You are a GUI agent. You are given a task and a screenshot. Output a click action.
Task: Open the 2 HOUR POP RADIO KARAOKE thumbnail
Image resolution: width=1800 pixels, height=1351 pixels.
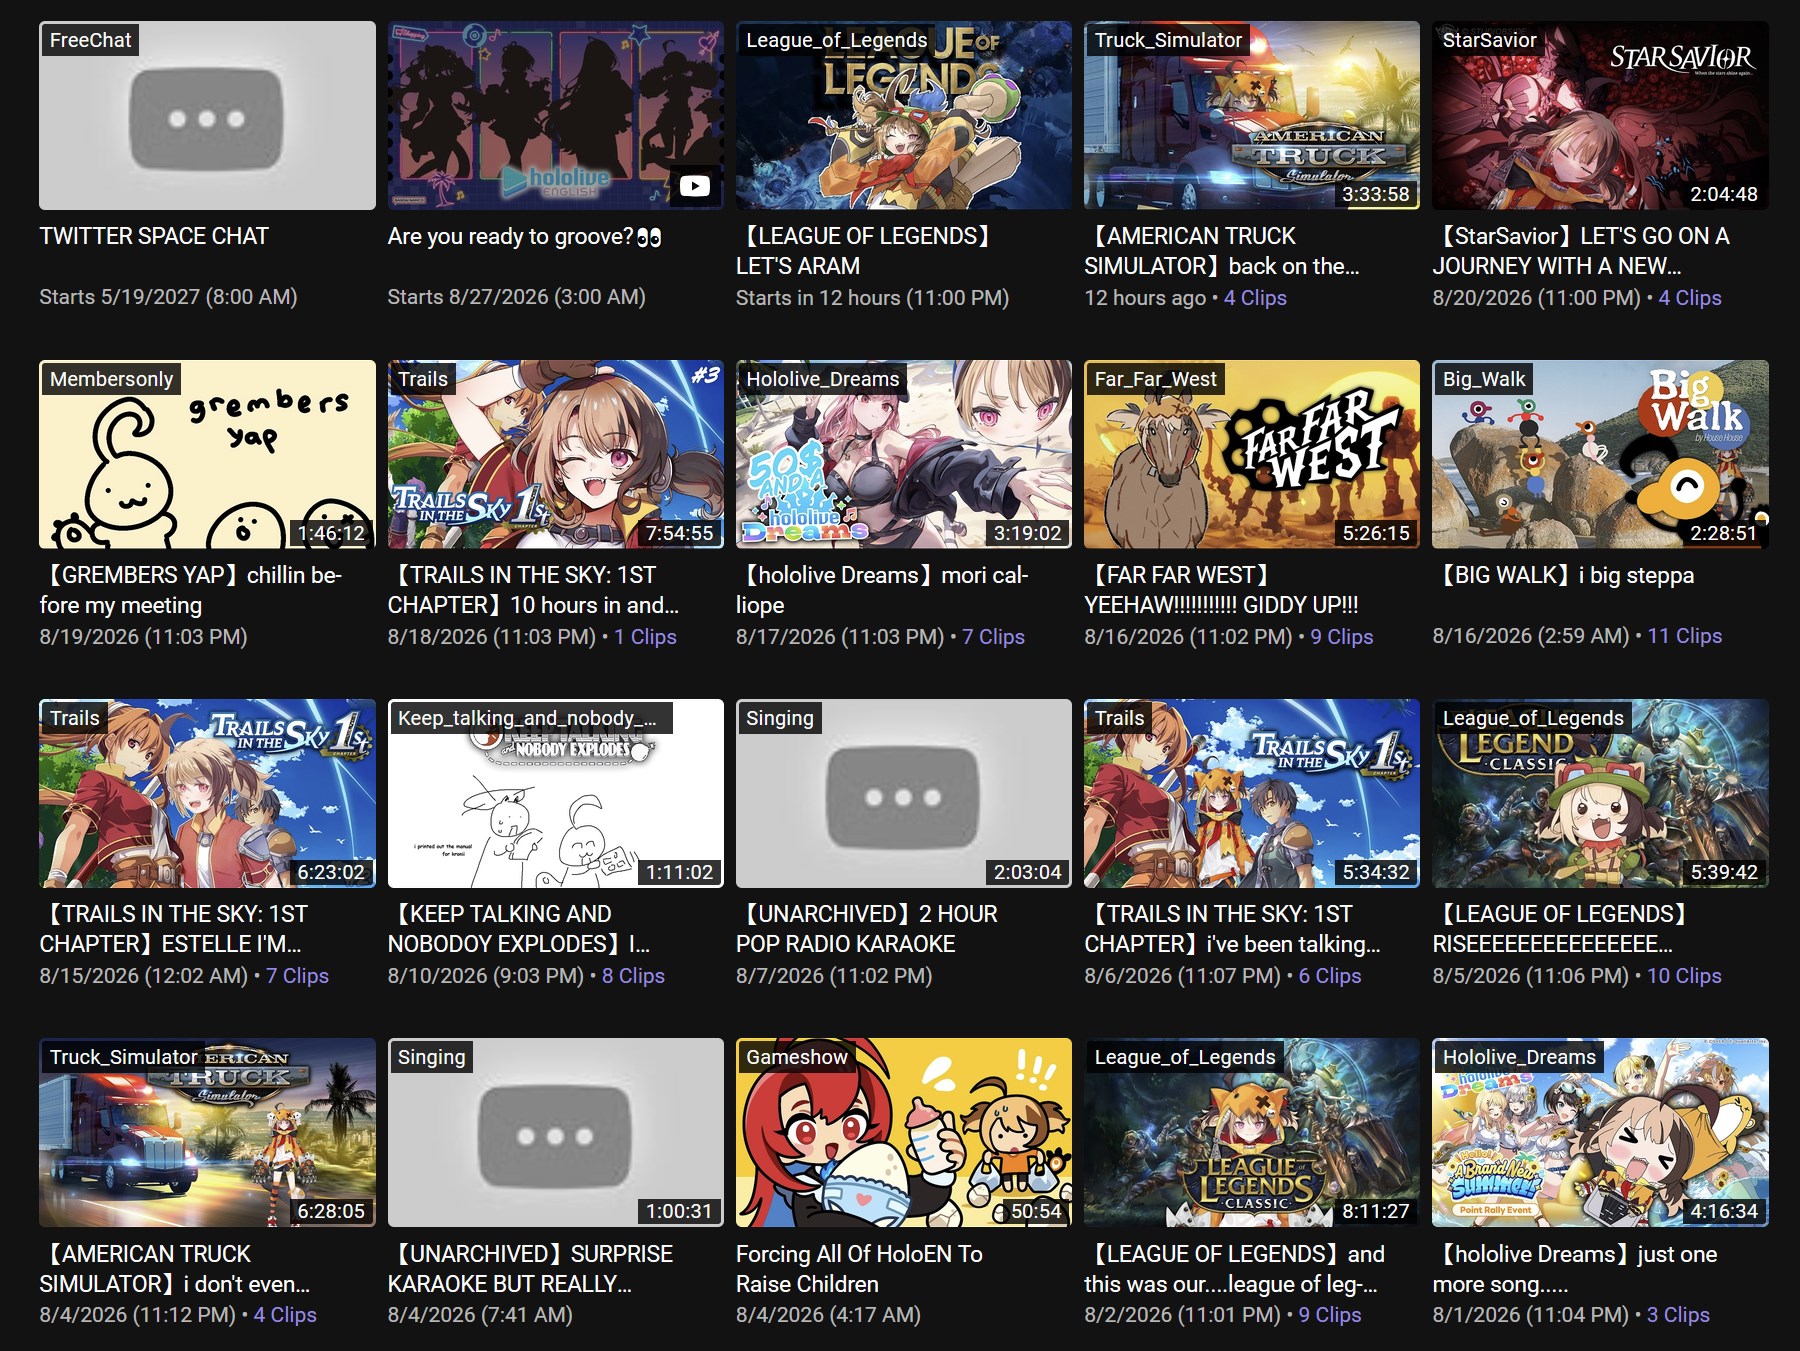[903, 793]
